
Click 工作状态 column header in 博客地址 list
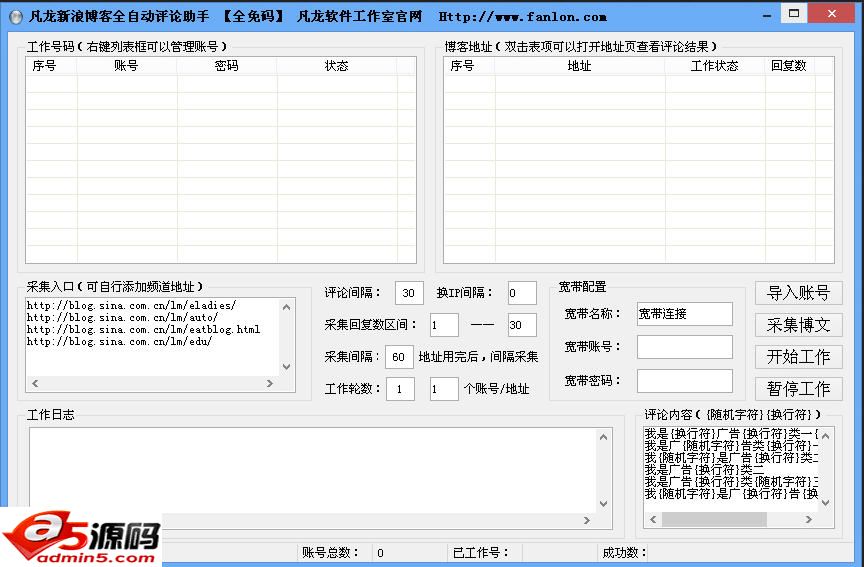tap(715, 66)
